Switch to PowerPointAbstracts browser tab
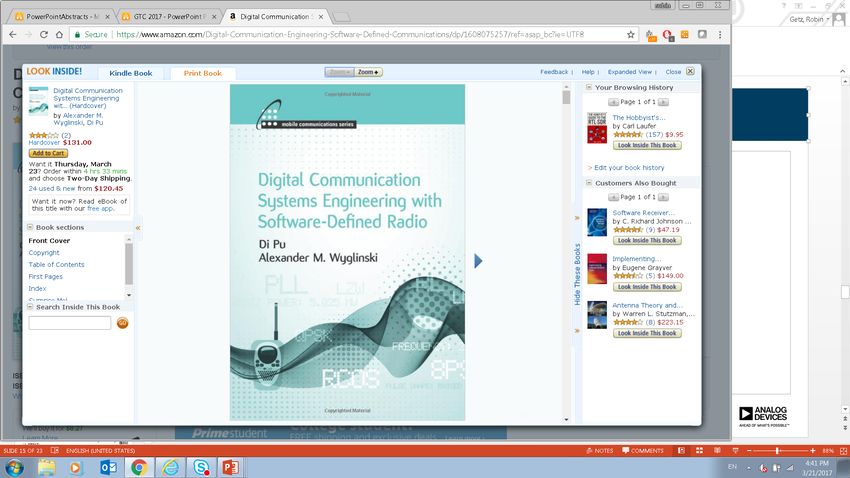 pyautogui.click(x=62, y=16)
